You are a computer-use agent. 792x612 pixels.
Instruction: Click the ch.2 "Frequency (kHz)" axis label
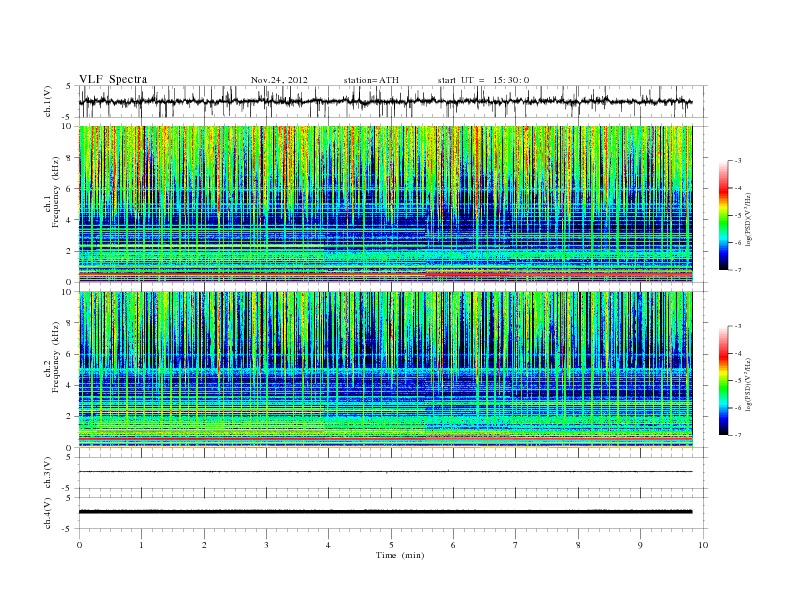[55, 357]
